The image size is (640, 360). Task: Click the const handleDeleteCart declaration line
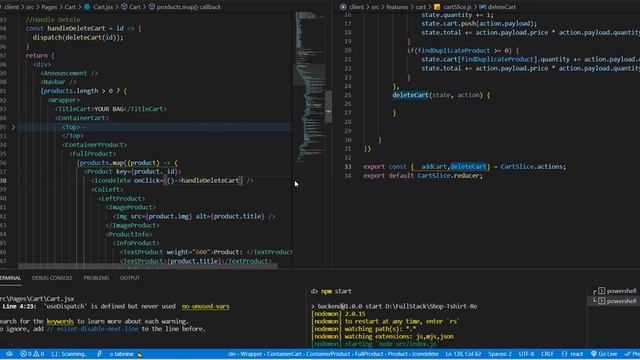click(x=83, y=29)
